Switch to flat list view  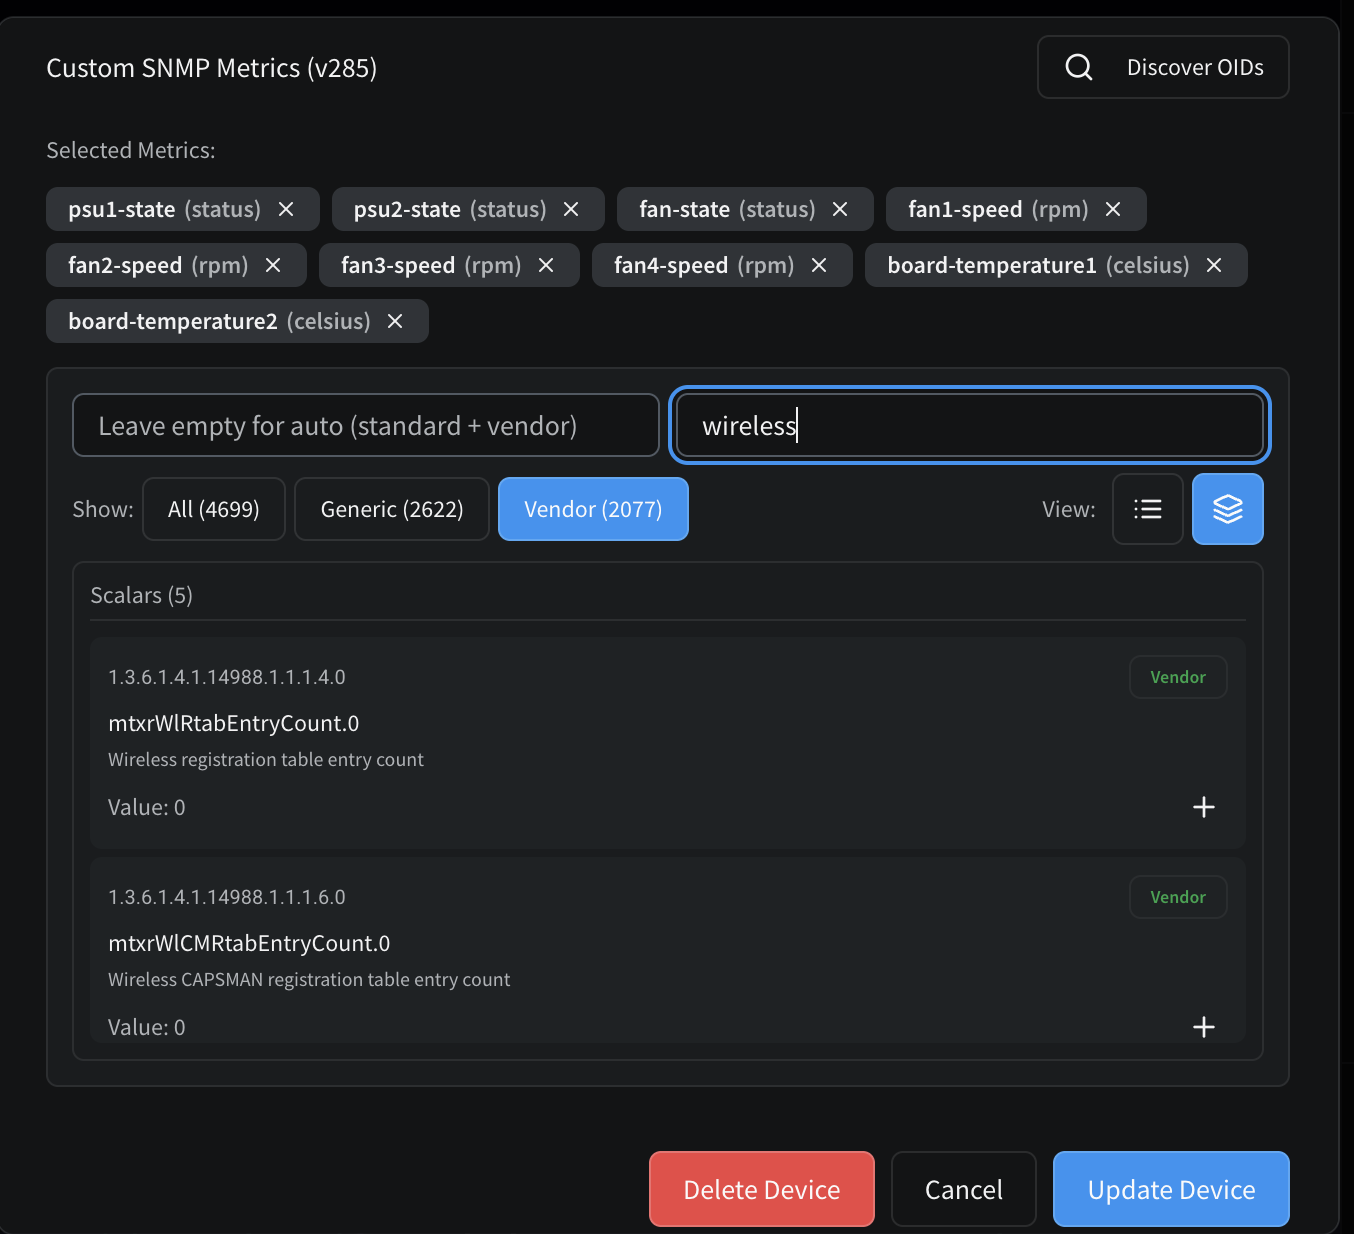[1148, 509]
